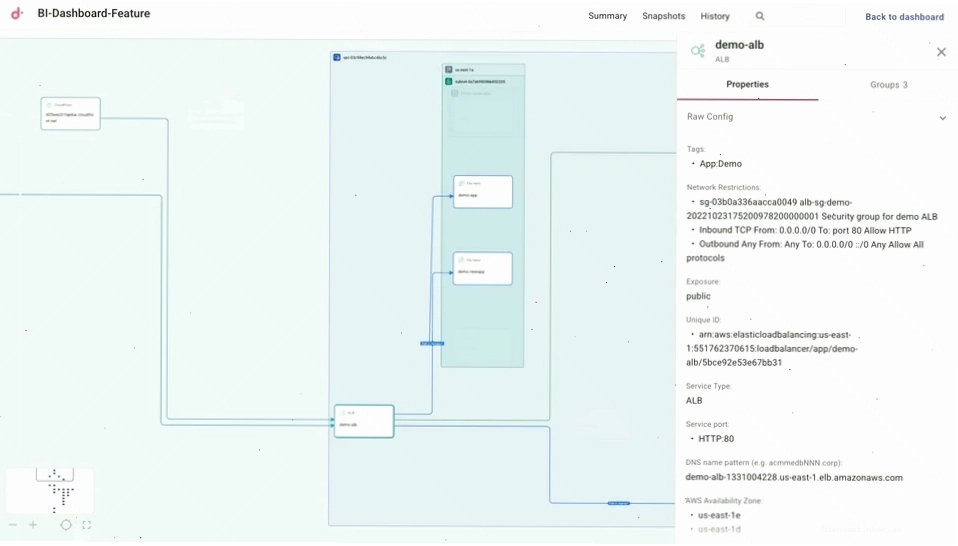The height and width of the screenshot is (546, 958).
Task: Click the app logo beside BI-Dashboard-Feature
Action: coord(17,13)
